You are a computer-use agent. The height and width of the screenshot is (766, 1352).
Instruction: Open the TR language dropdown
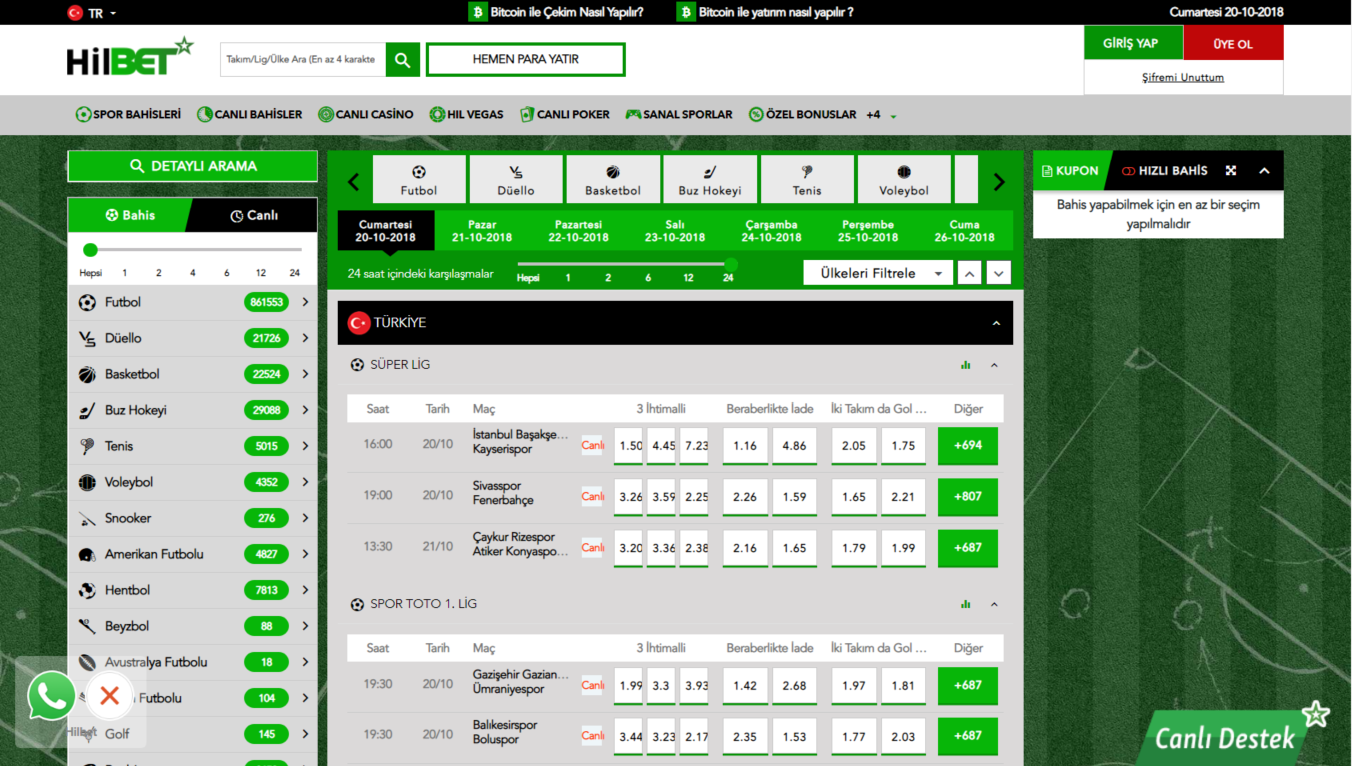(x=92, y=13)
